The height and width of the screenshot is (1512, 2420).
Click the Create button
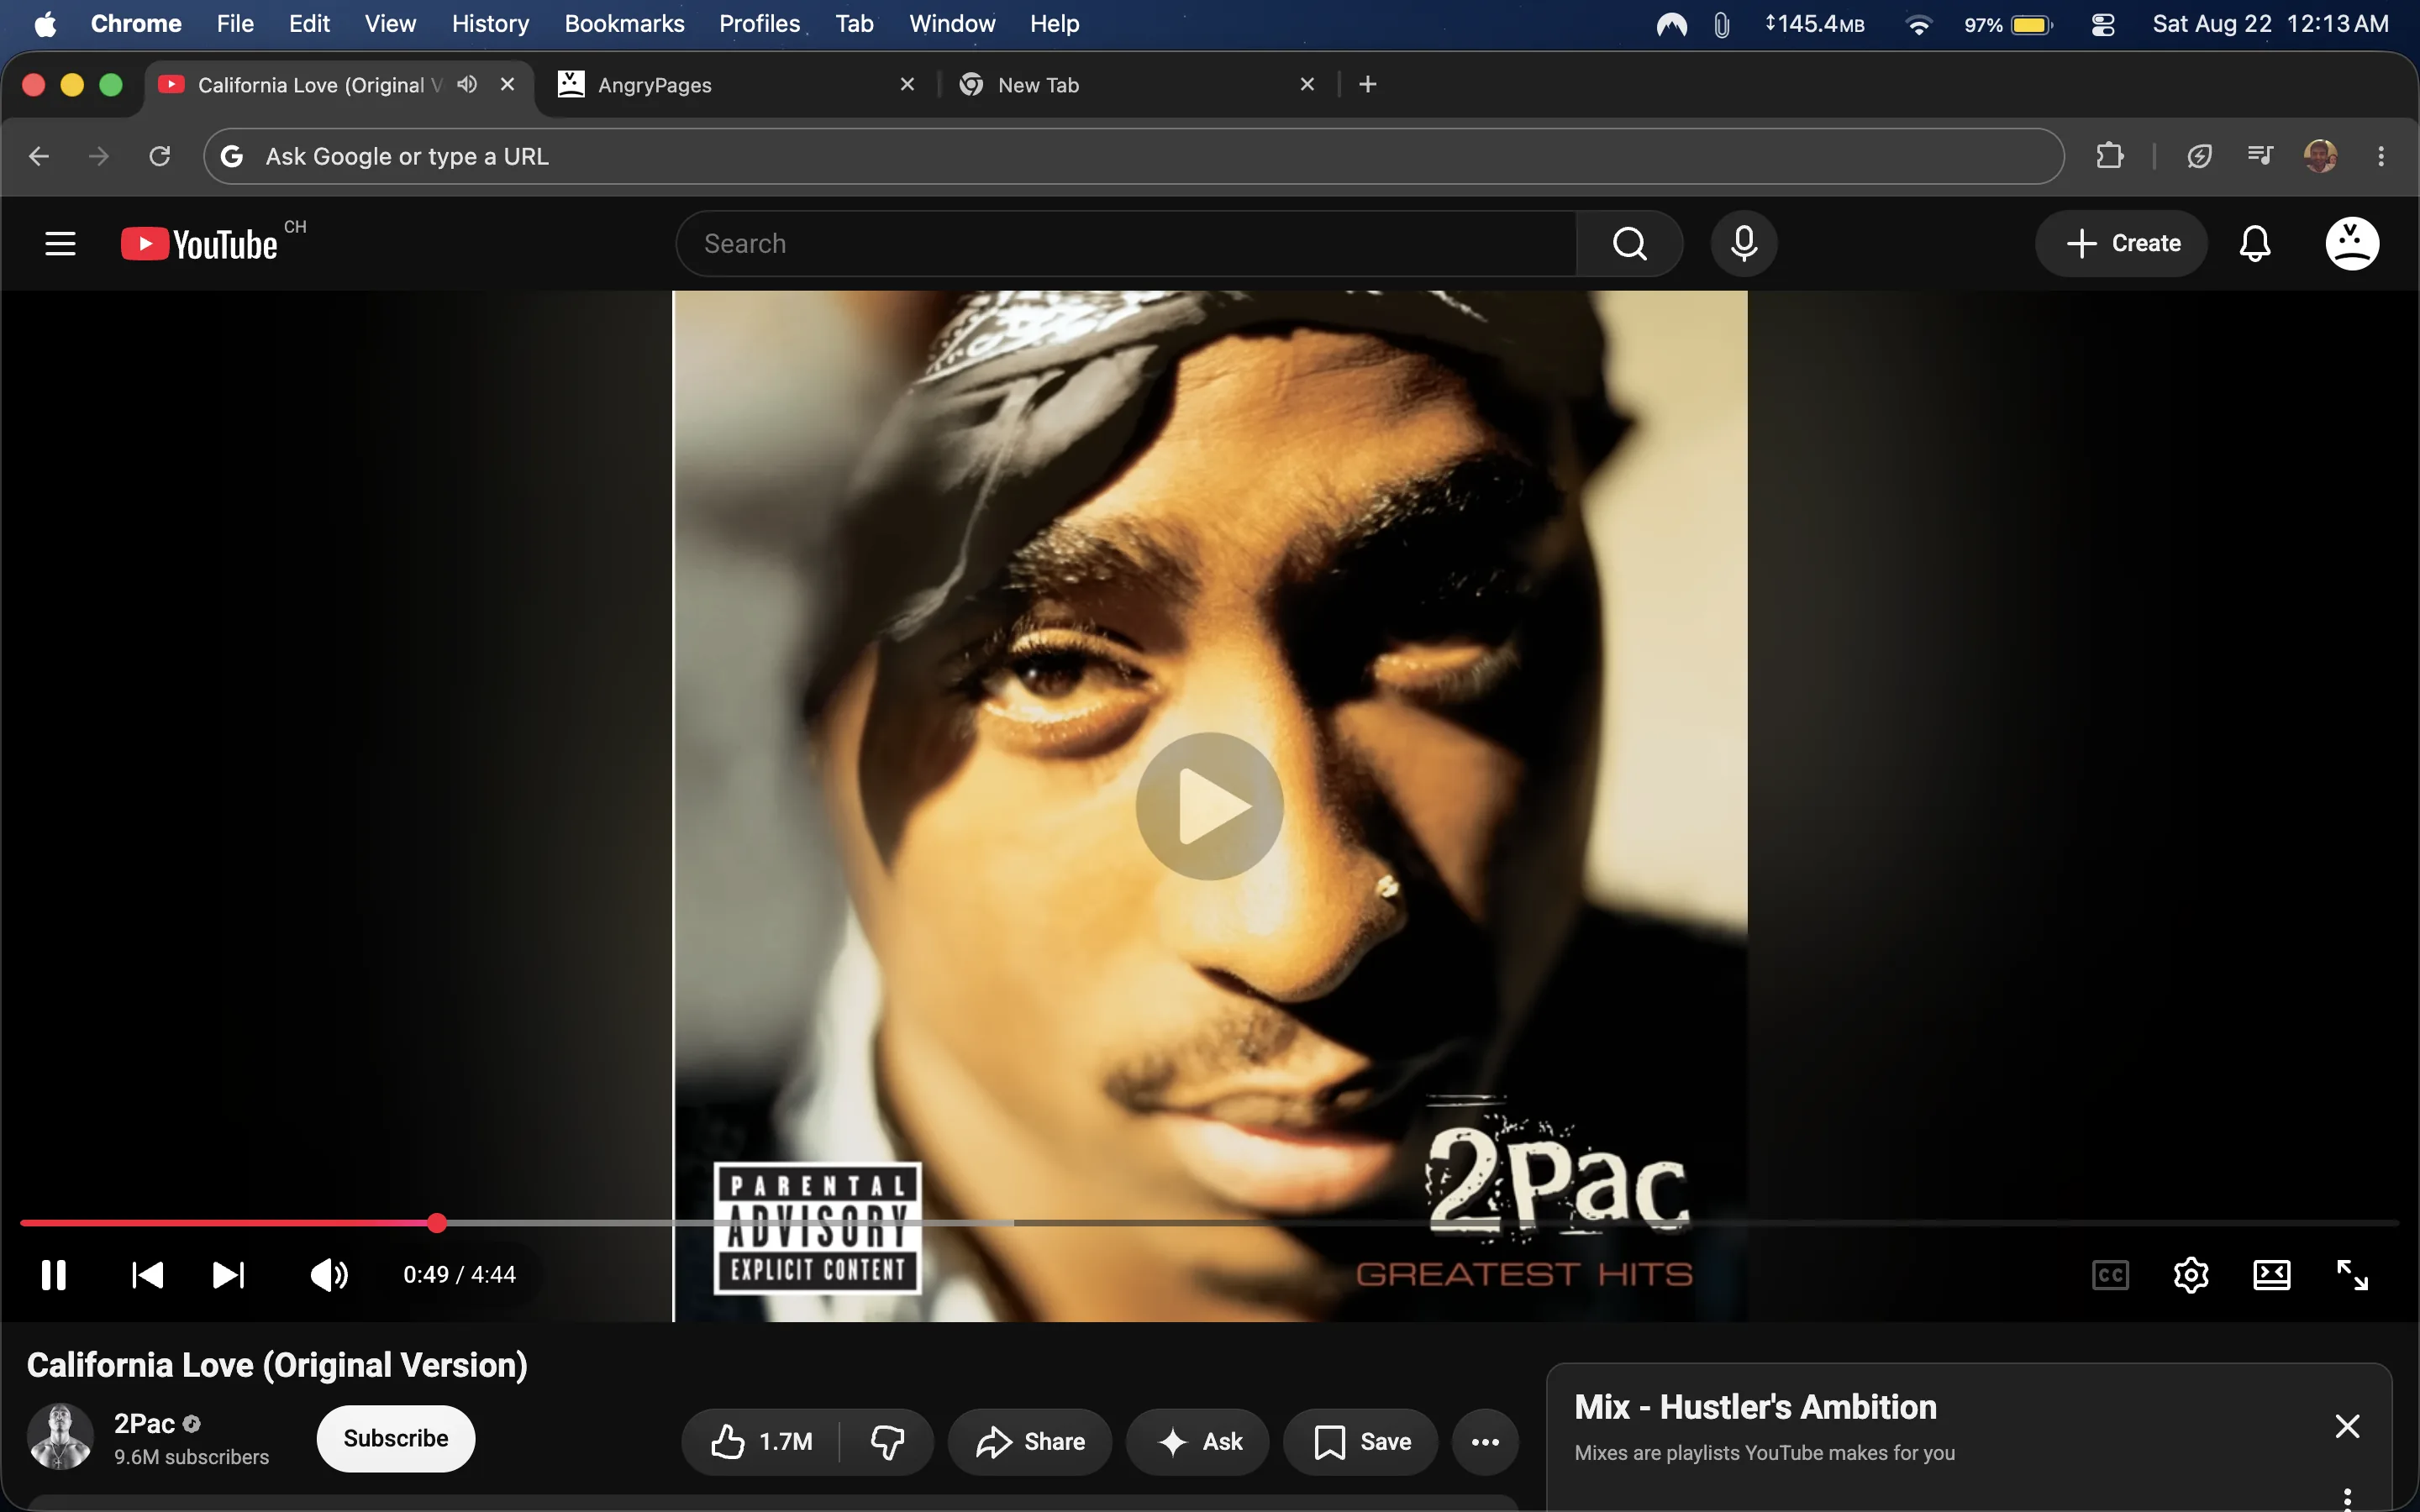coord(2122,243)
